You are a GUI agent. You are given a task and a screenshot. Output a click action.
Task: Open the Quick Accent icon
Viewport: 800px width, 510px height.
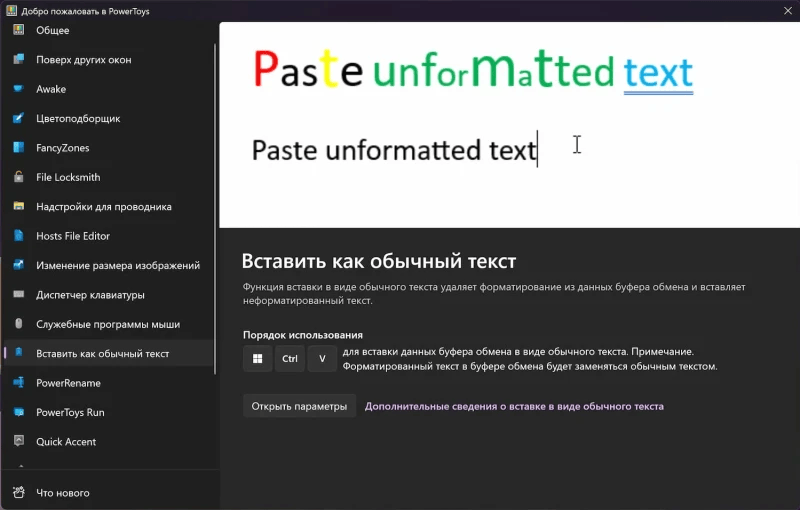(18, 442)
